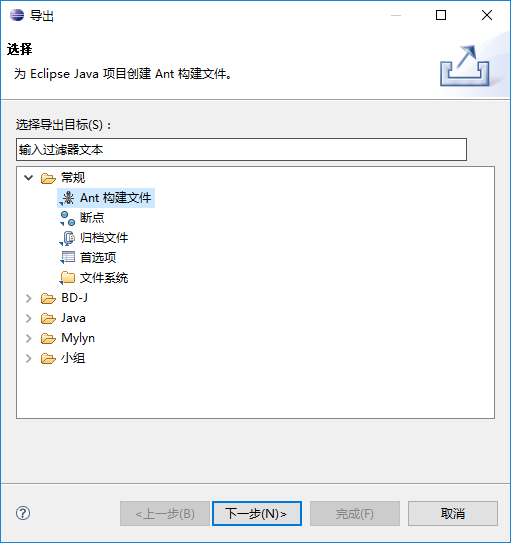
Task: Select the 断点 tree item label
Action: tap(92, 218)
